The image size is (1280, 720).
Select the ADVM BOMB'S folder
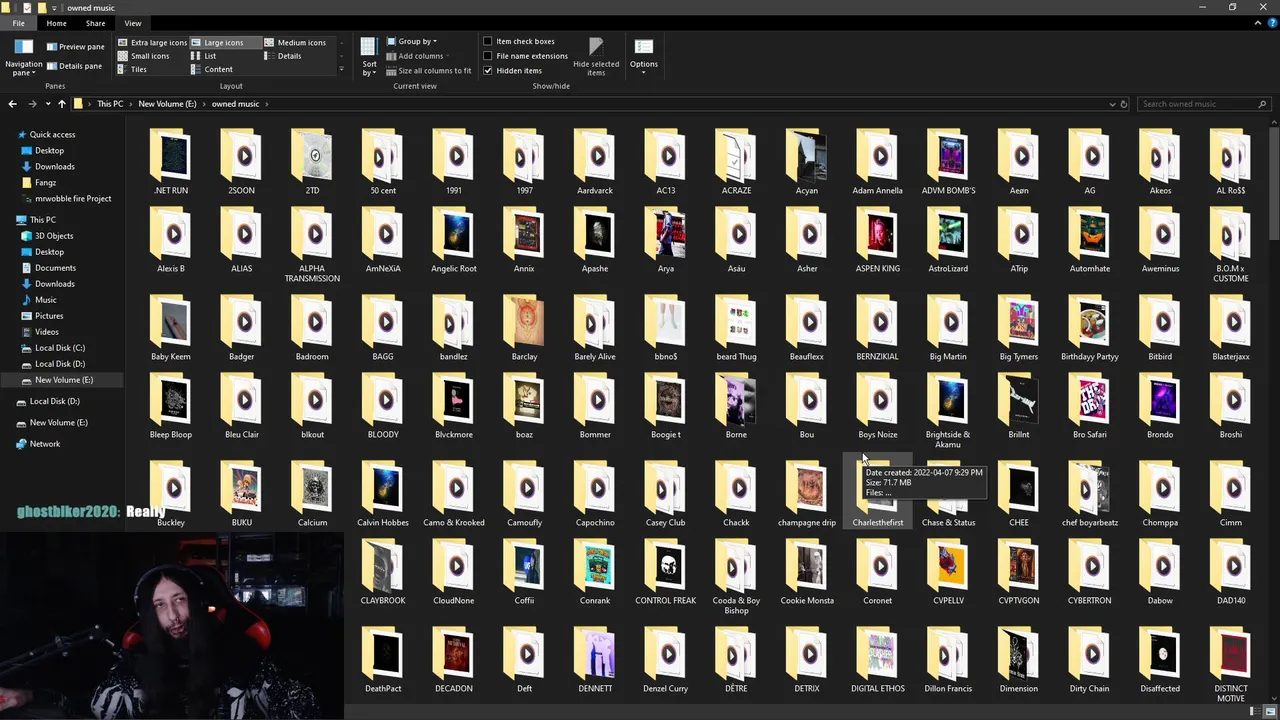point(948,162)
